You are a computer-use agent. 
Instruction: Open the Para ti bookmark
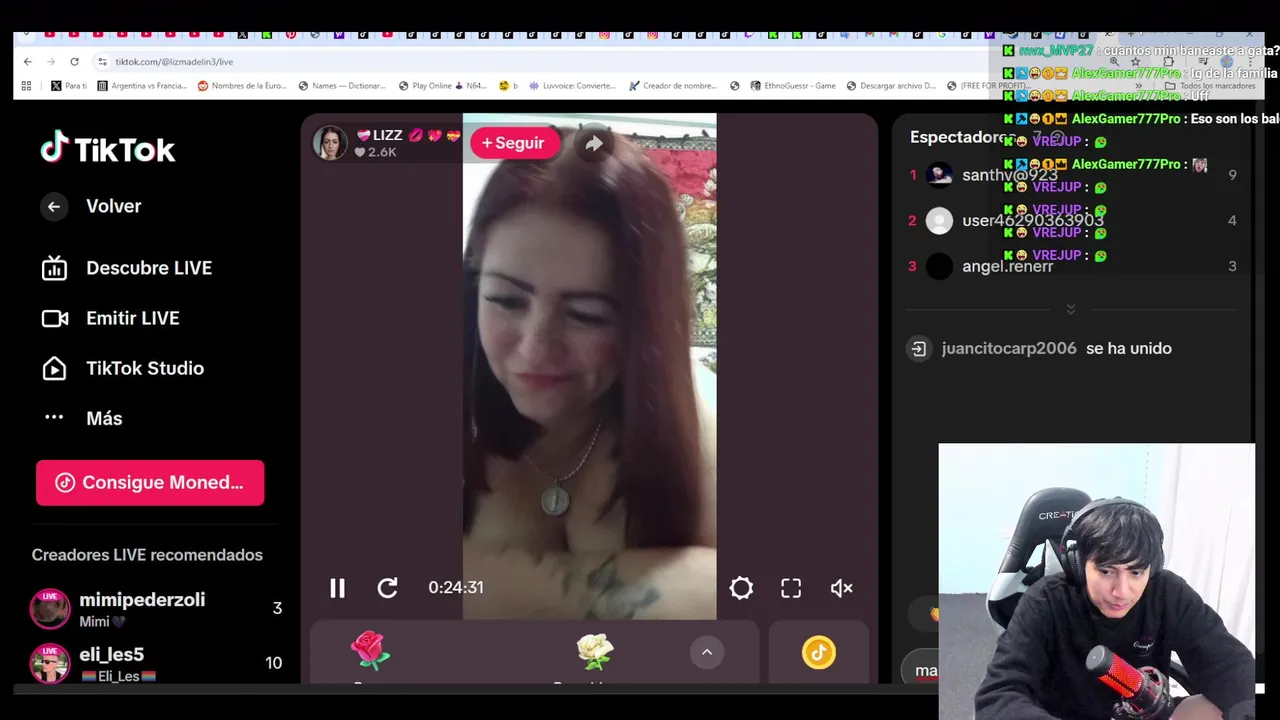click(x=69, y=86)
